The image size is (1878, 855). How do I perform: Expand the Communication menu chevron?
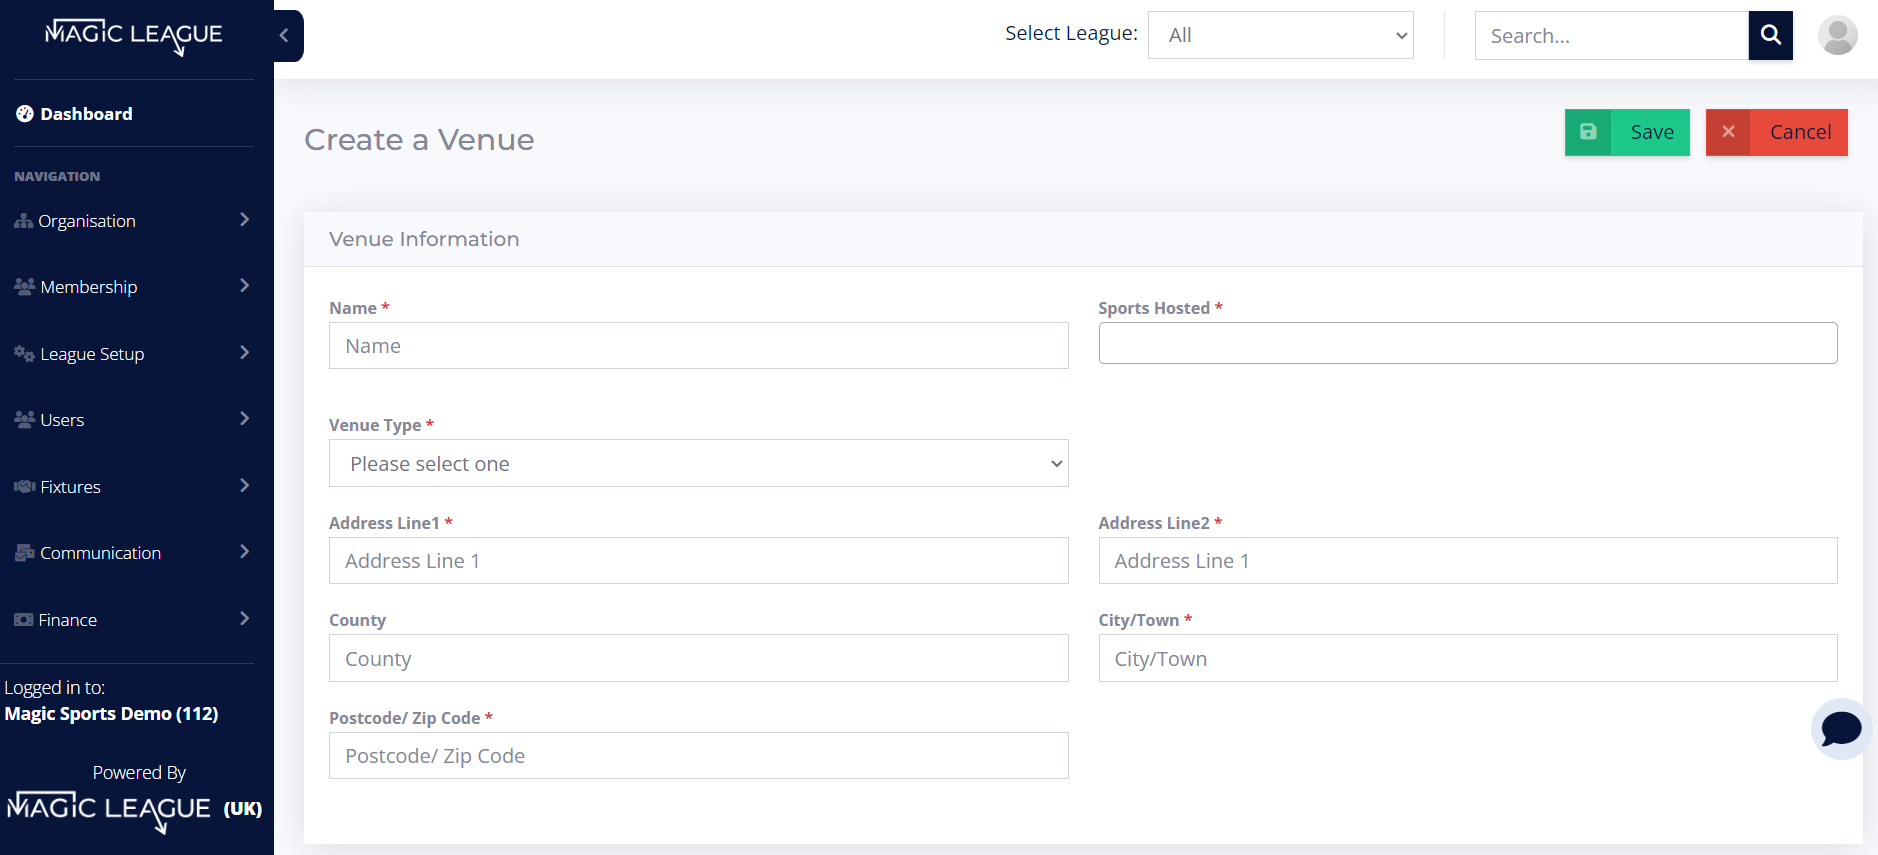(244, 552)
